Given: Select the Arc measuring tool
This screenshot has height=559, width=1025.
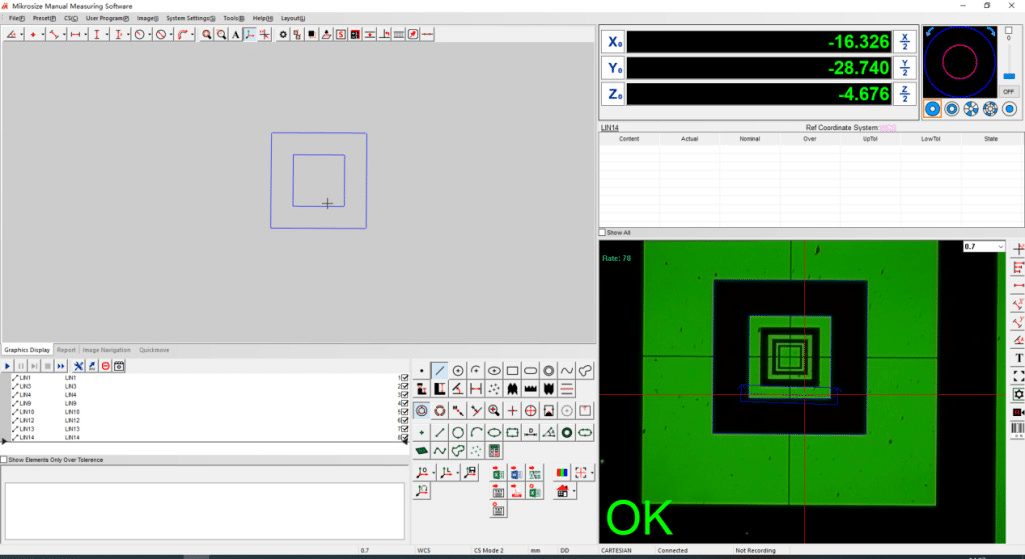Looking at the screenshot, I should point(476,371).
